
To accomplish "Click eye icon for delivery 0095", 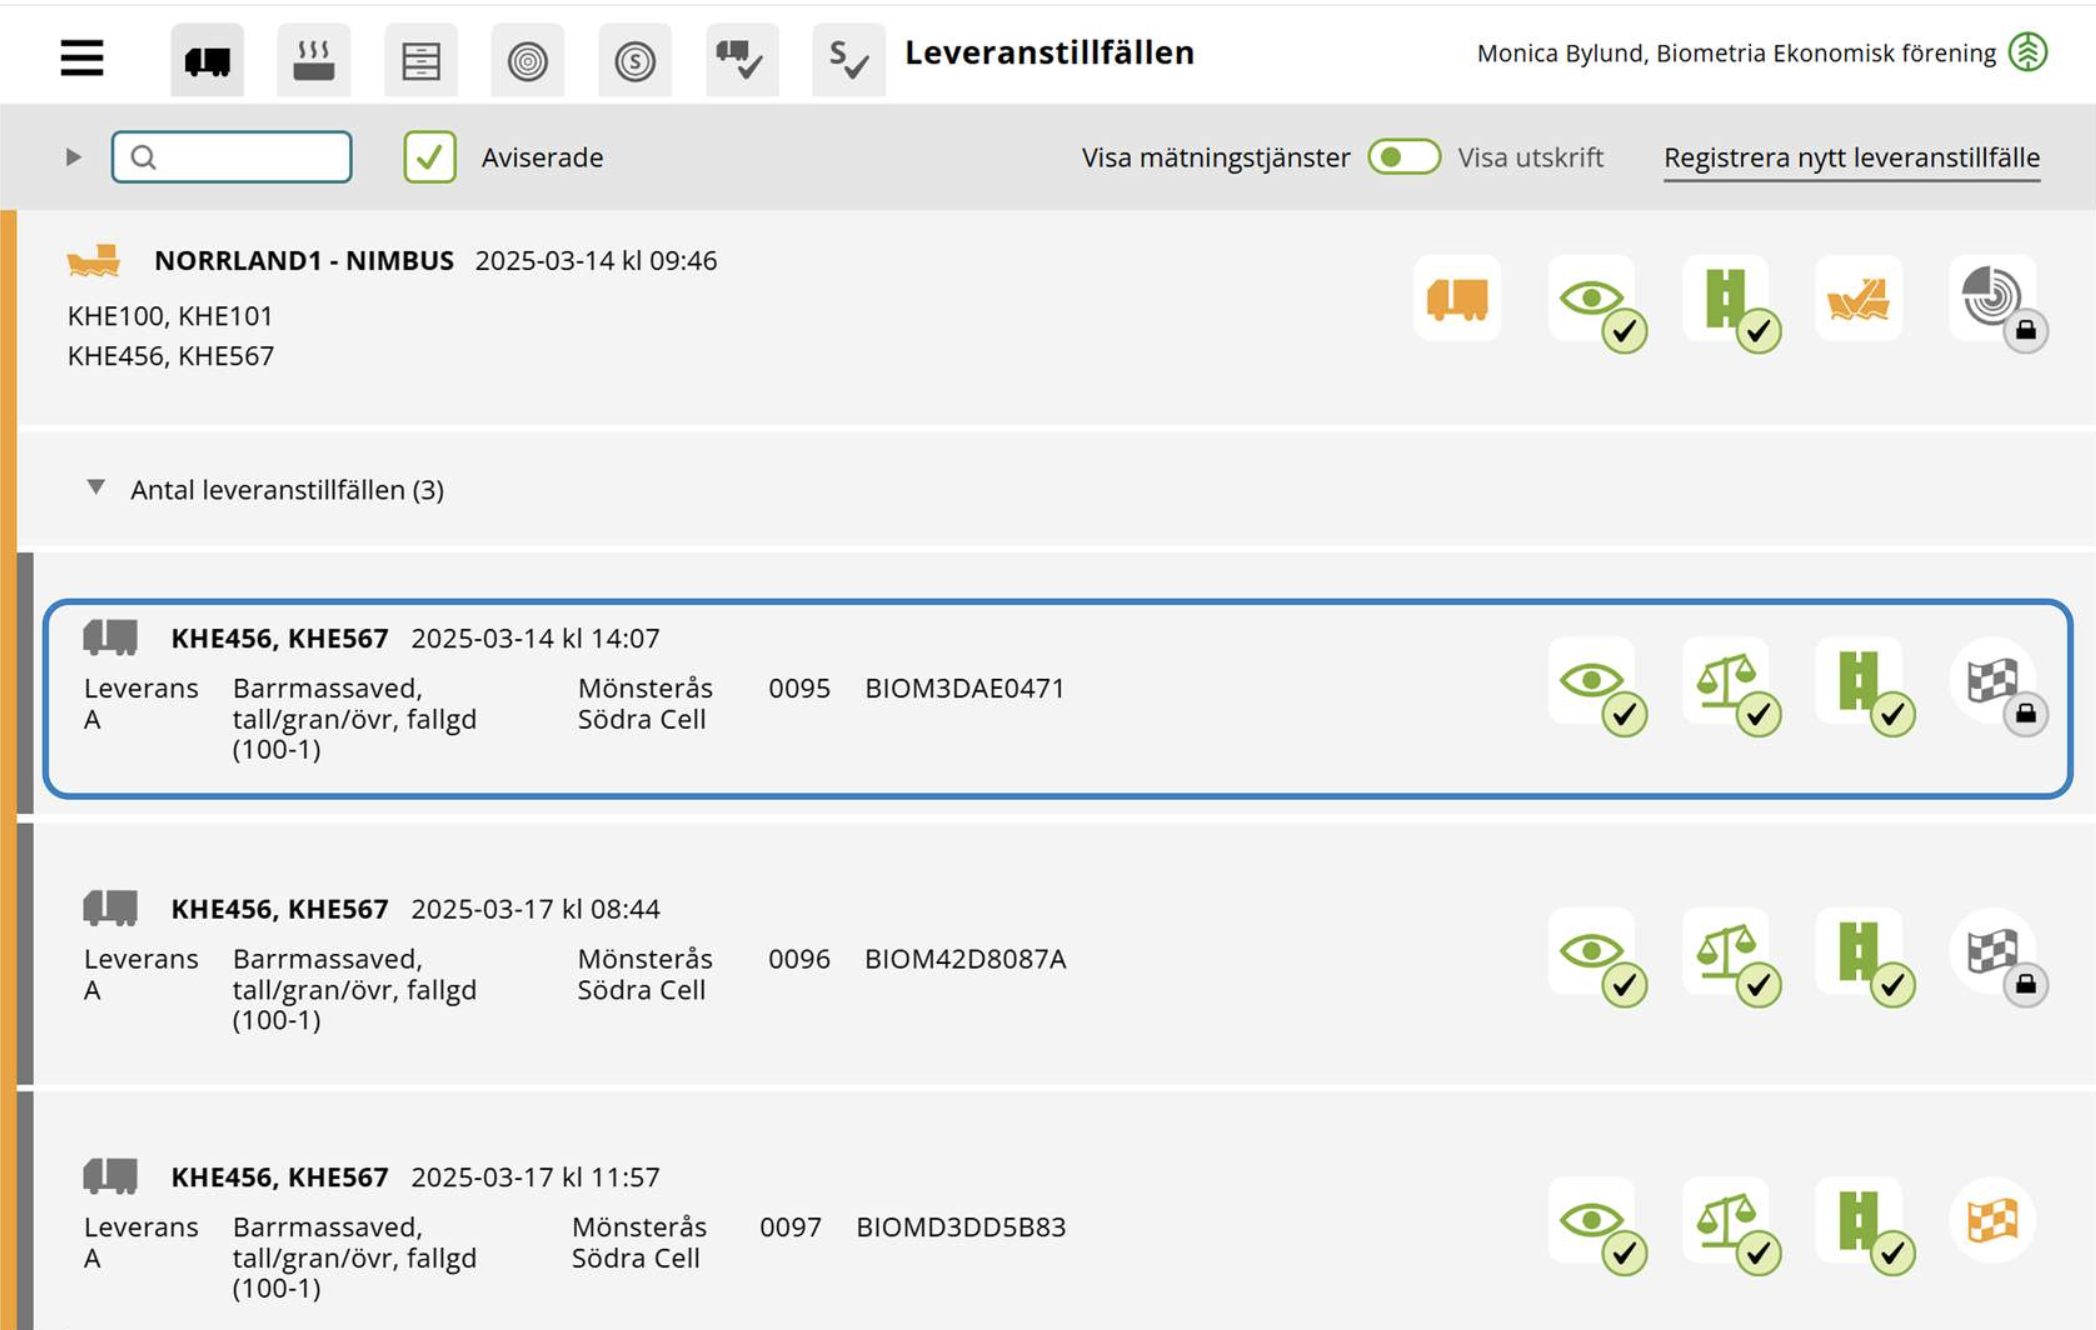I will point(1596,686).
